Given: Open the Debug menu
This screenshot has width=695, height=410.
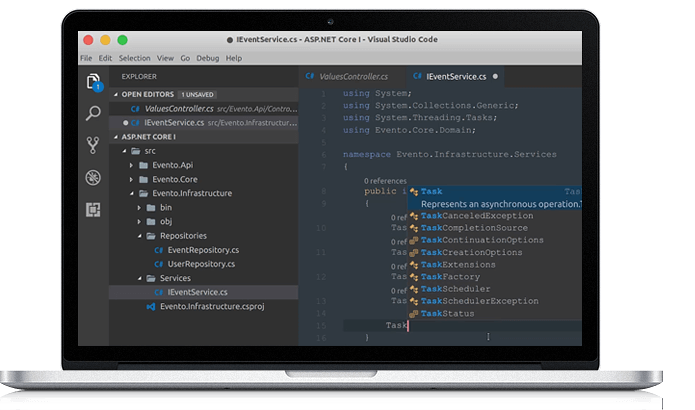Looking at the screenshot, I should coord(208,58).
